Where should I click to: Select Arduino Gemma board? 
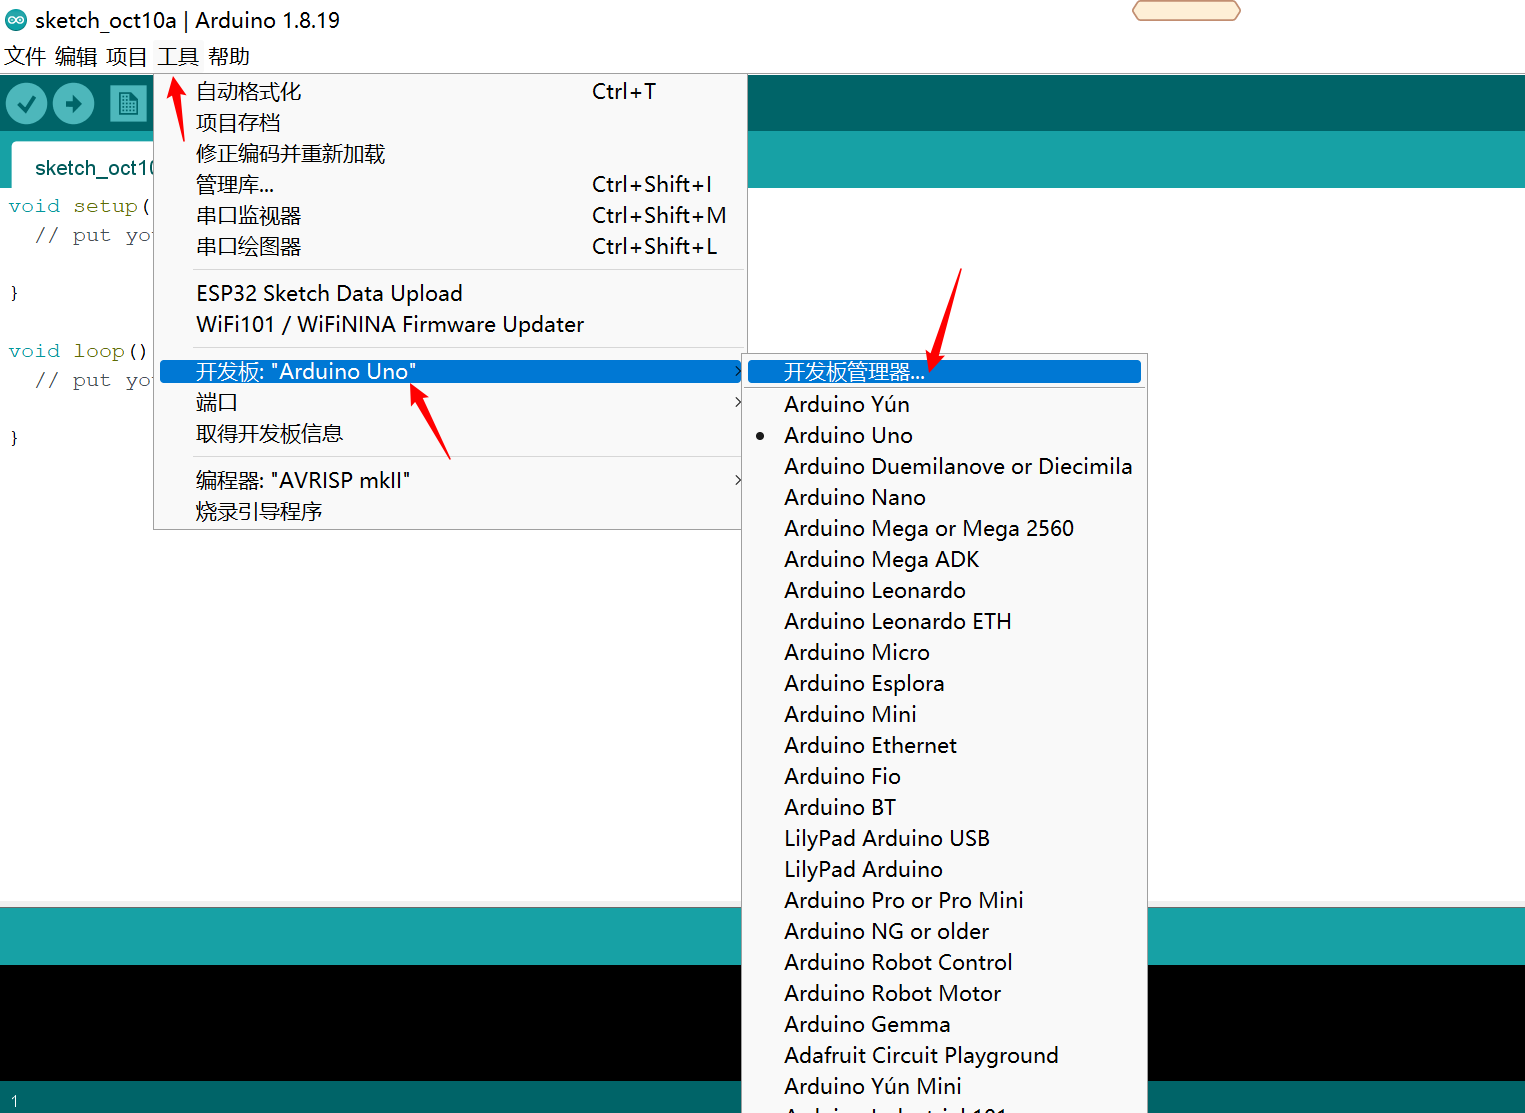coord(944,1024)
